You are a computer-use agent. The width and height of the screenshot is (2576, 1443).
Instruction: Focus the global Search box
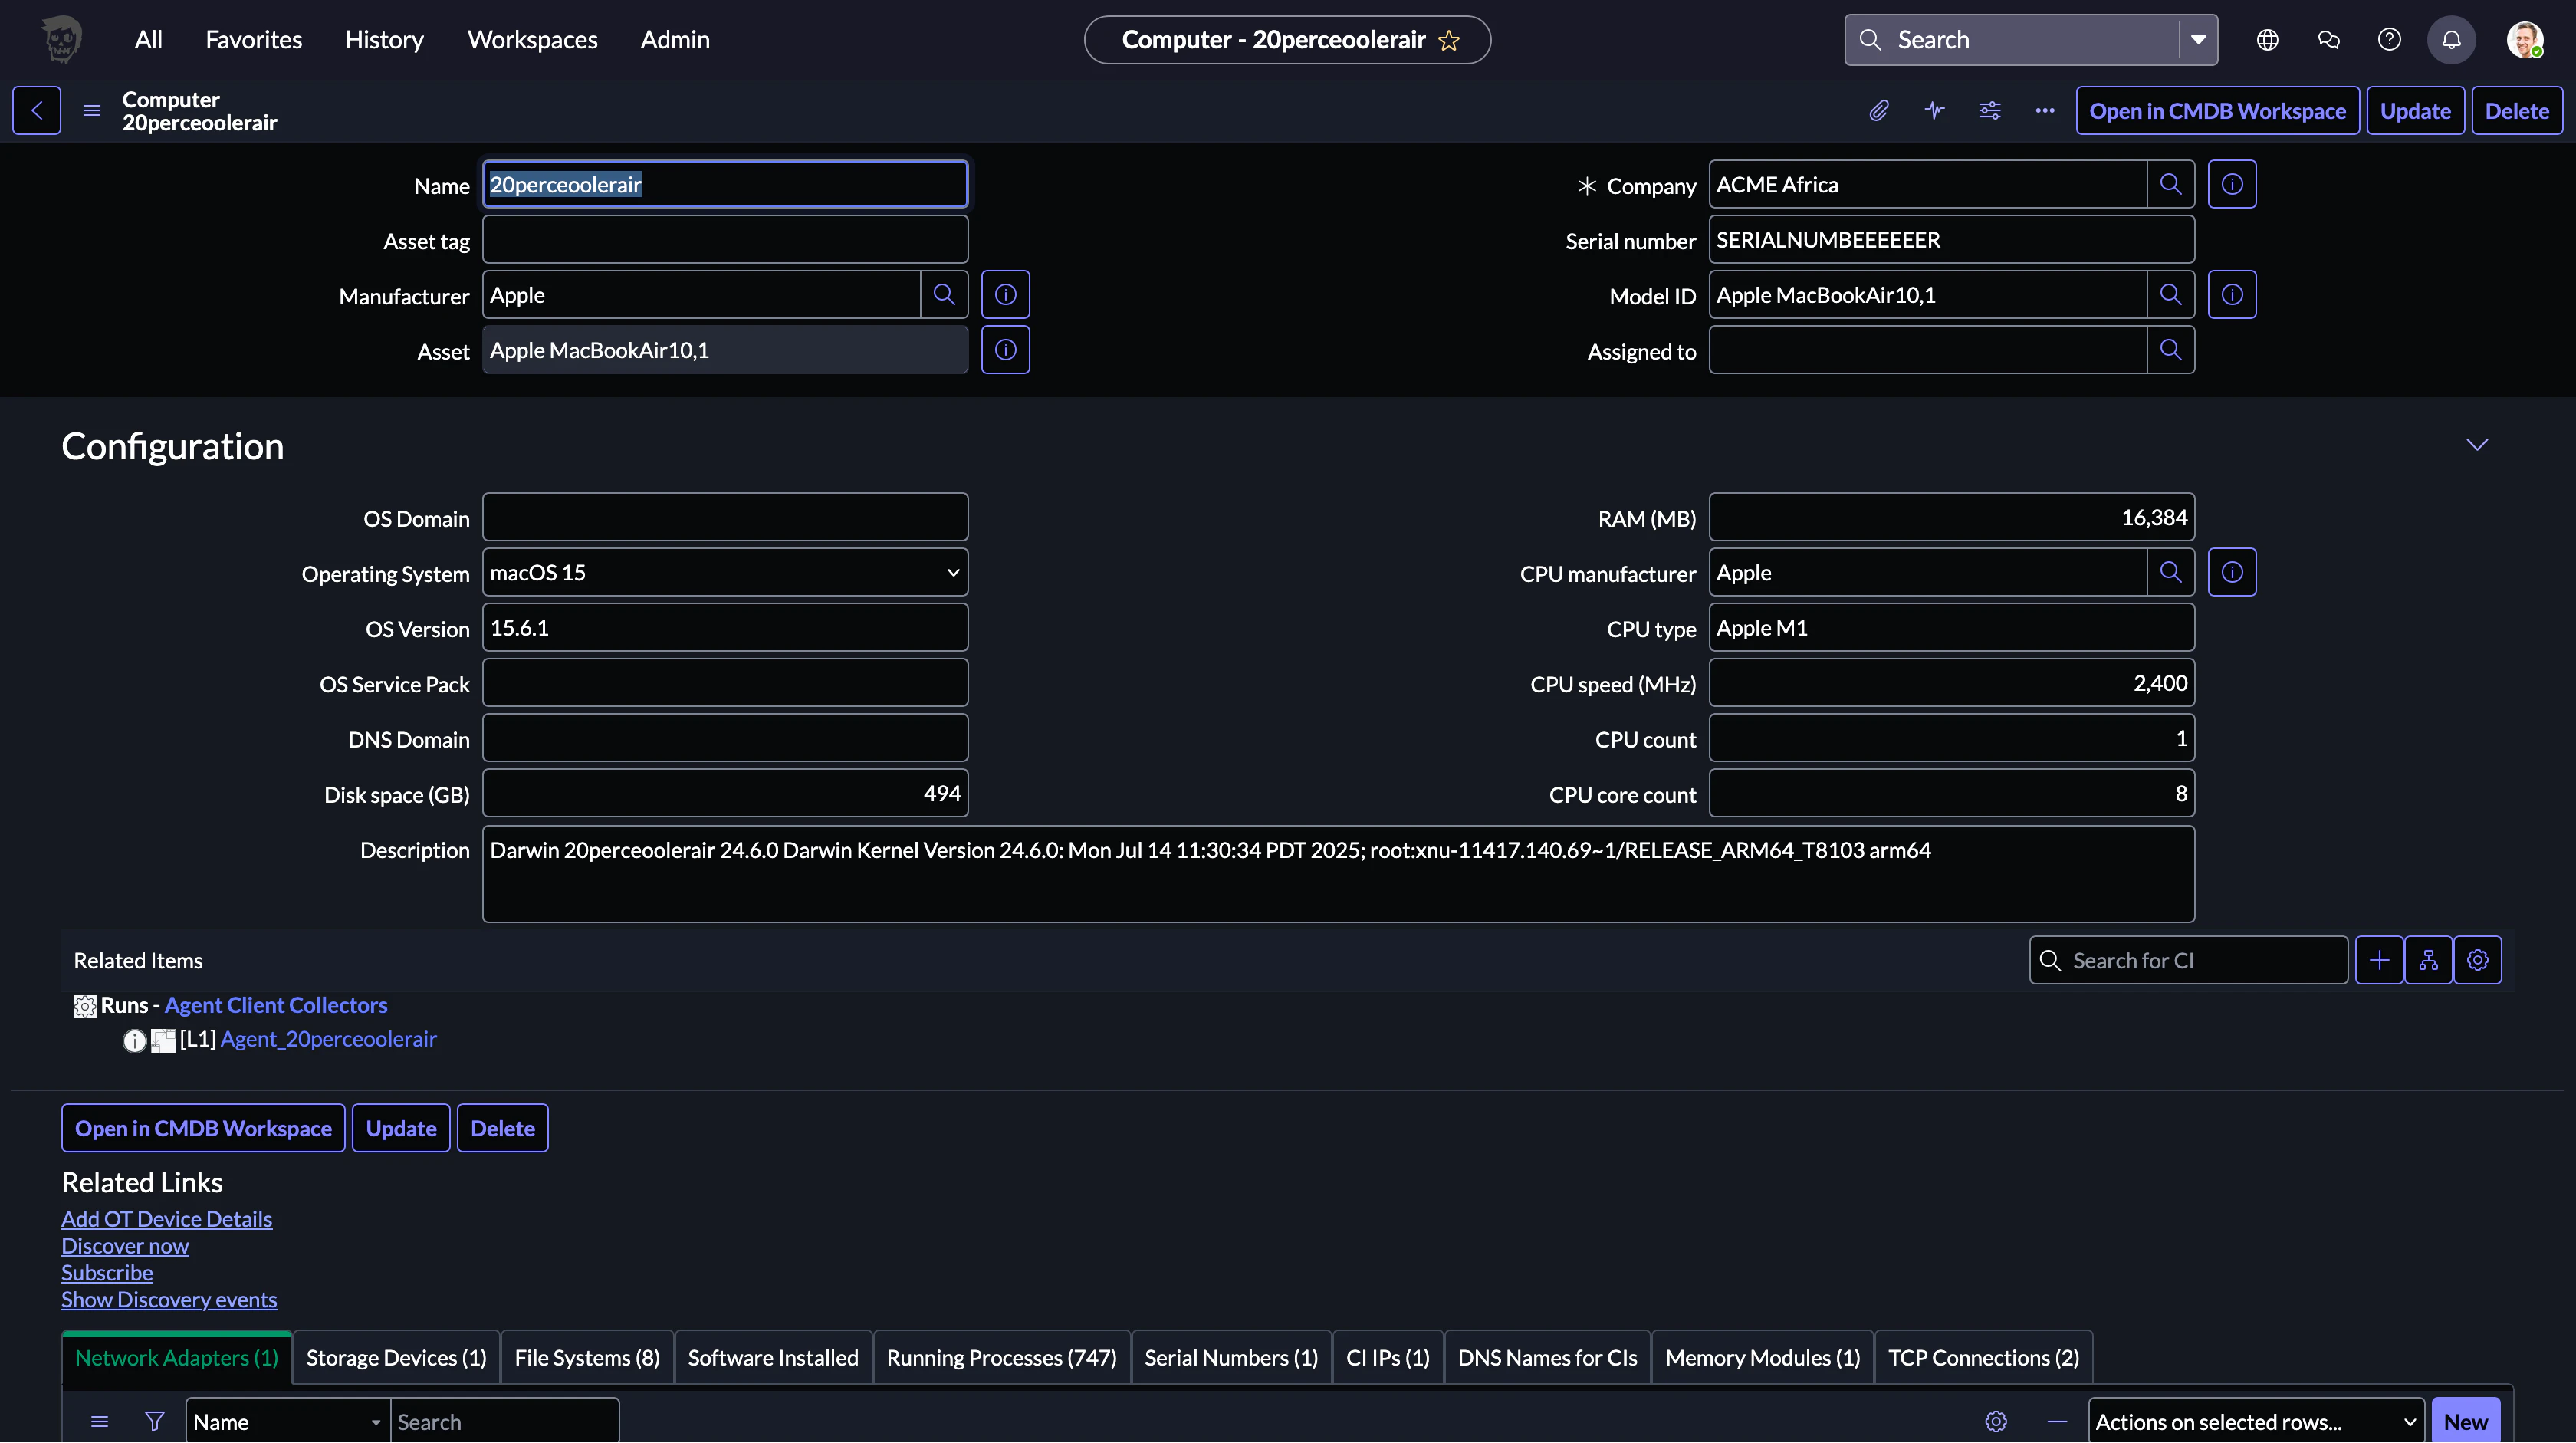(x=2012, y=40)
